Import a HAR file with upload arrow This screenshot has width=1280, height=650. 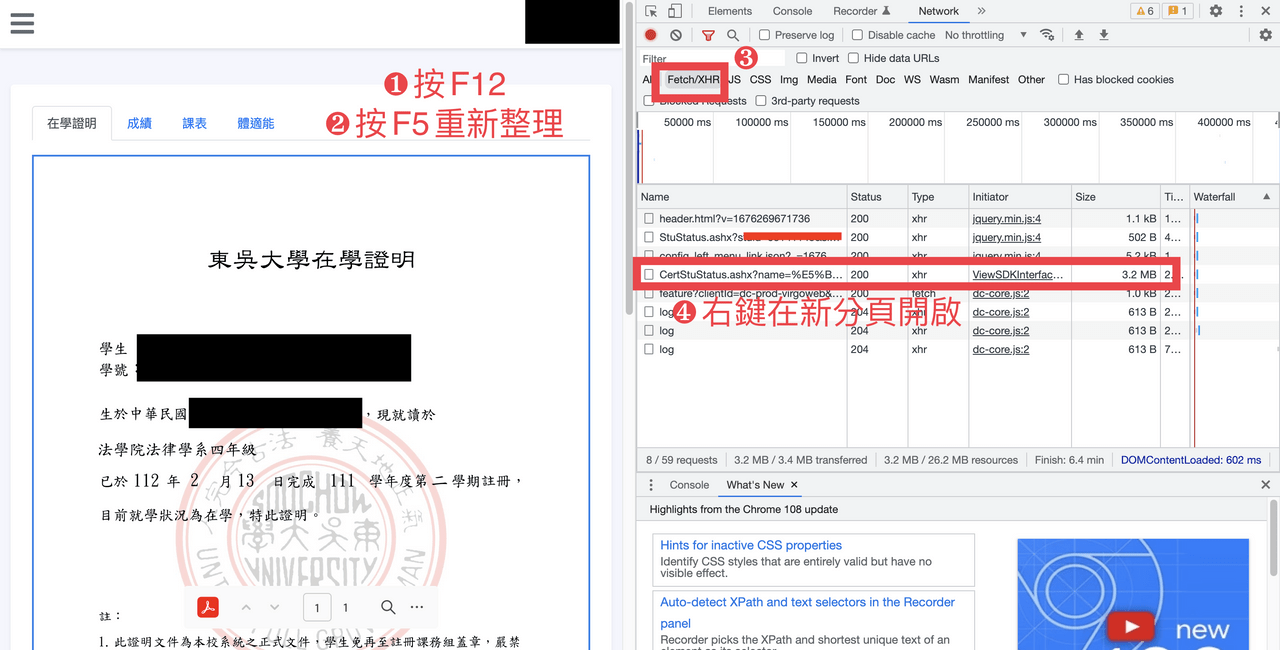coord(1079,35)
